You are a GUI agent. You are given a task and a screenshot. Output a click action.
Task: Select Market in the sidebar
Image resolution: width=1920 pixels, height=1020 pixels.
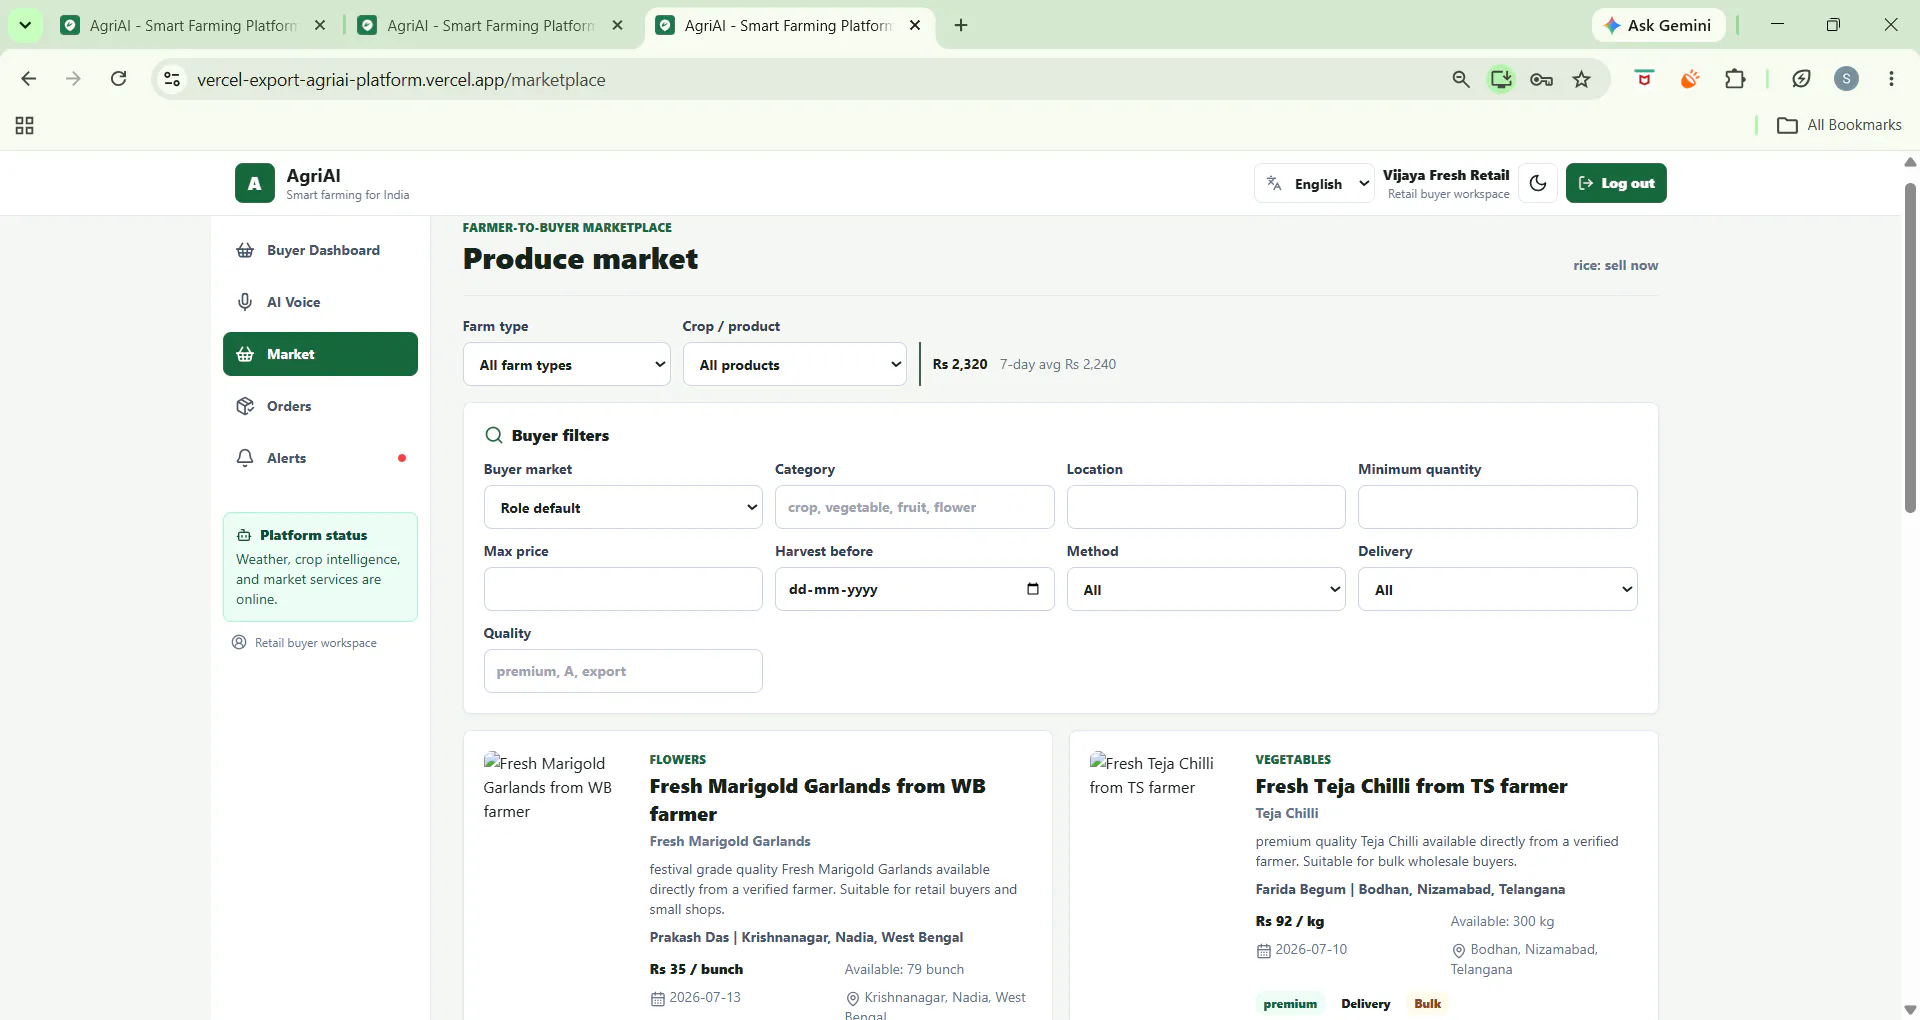[320, 354]
